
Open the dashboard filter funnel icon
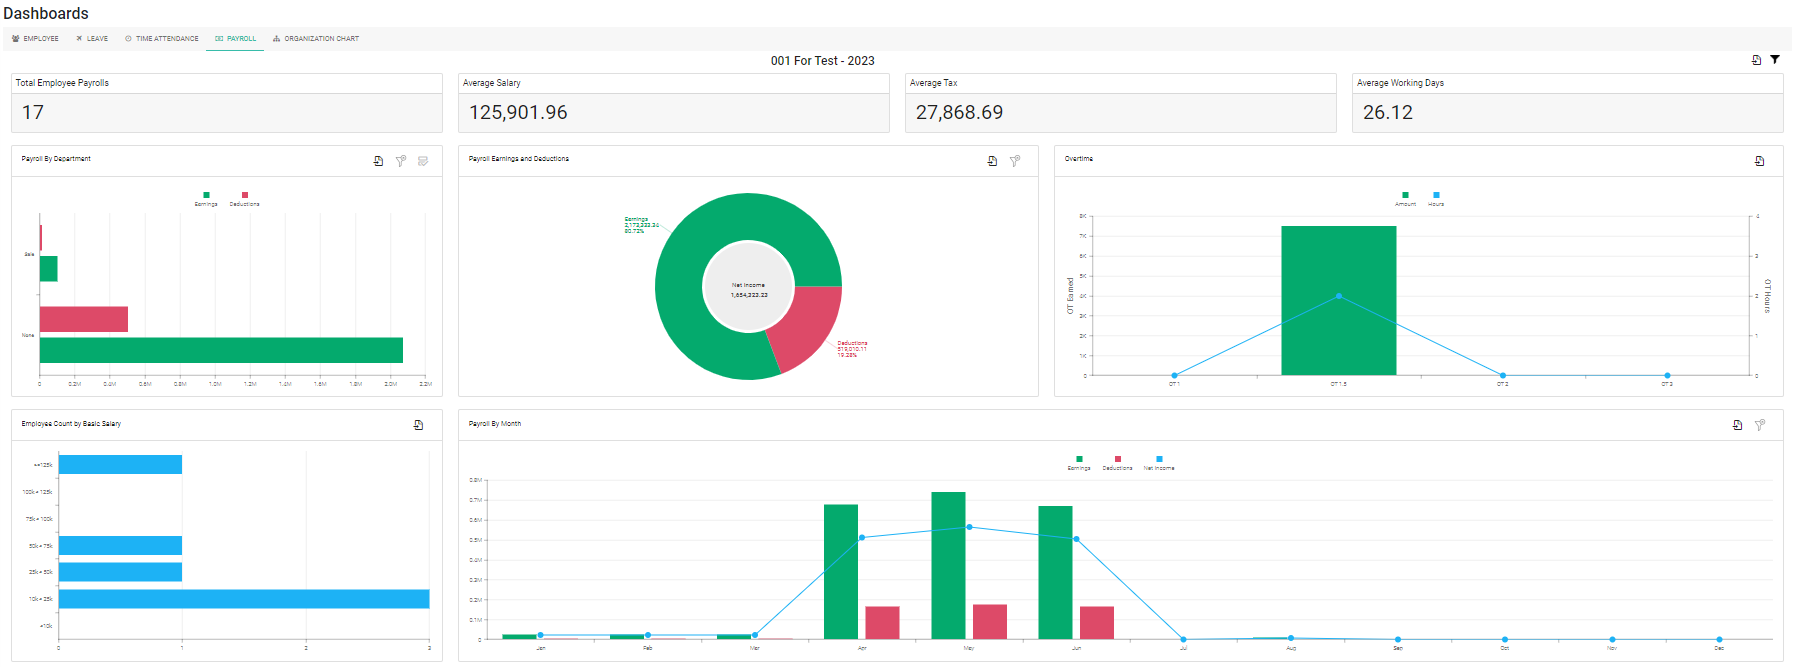(1775, 60)
